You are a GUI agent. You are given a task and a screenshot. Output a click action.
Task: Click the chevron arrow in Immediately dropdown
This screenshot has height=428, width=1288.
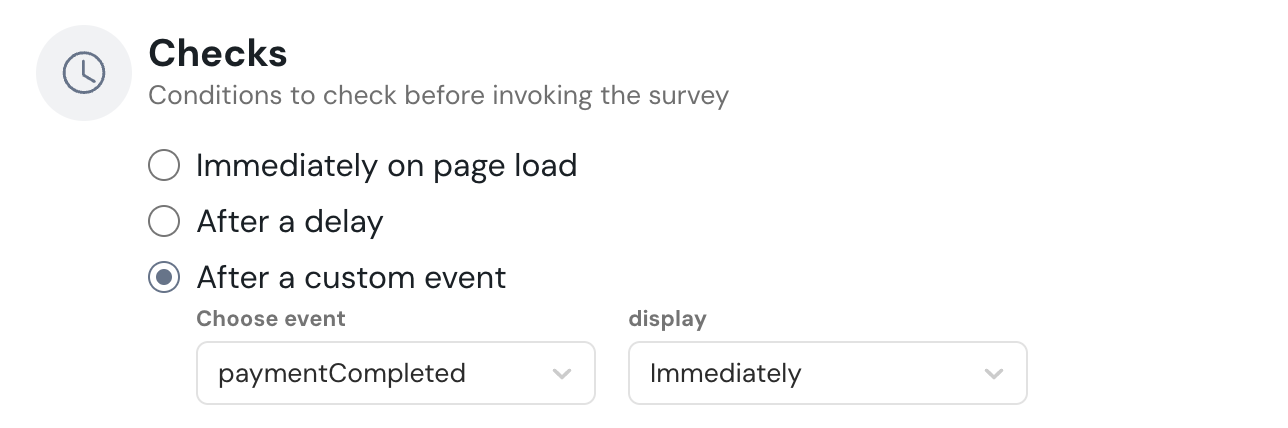[994, 374]
